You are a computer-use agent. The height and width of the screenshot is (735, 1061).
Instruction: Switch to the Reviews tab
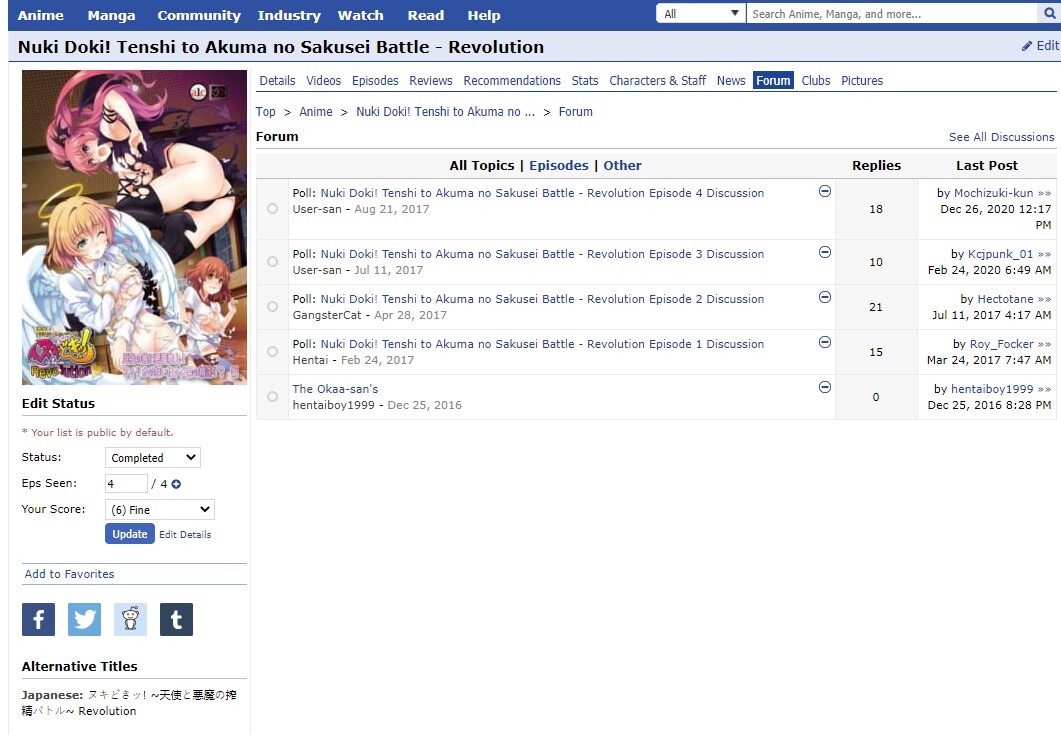click(x=431, y=81)
